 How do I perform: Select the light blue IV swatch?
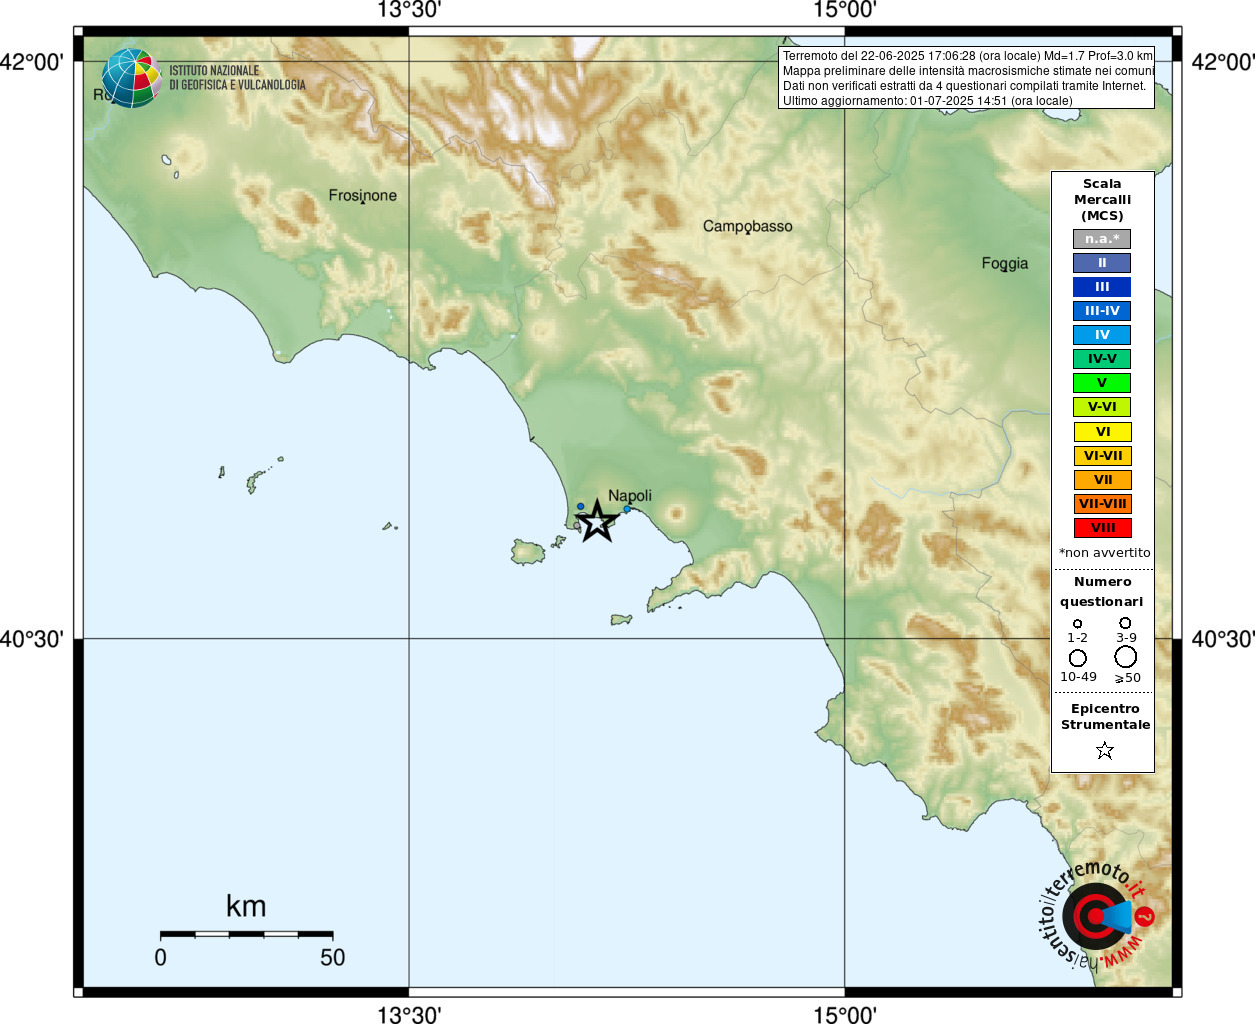[1102, 335]
